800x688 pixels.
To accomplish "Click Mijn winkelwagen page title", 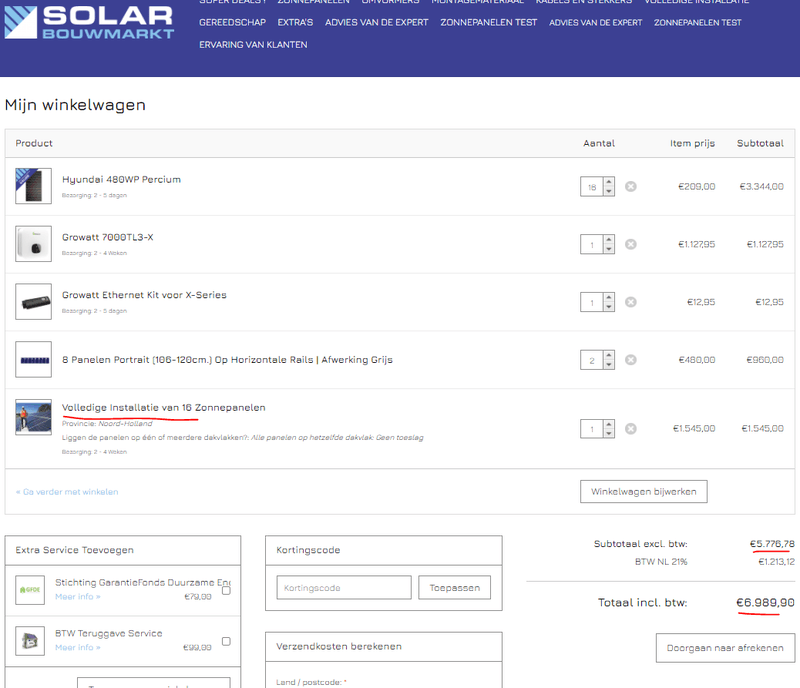I will pos(75,105).
